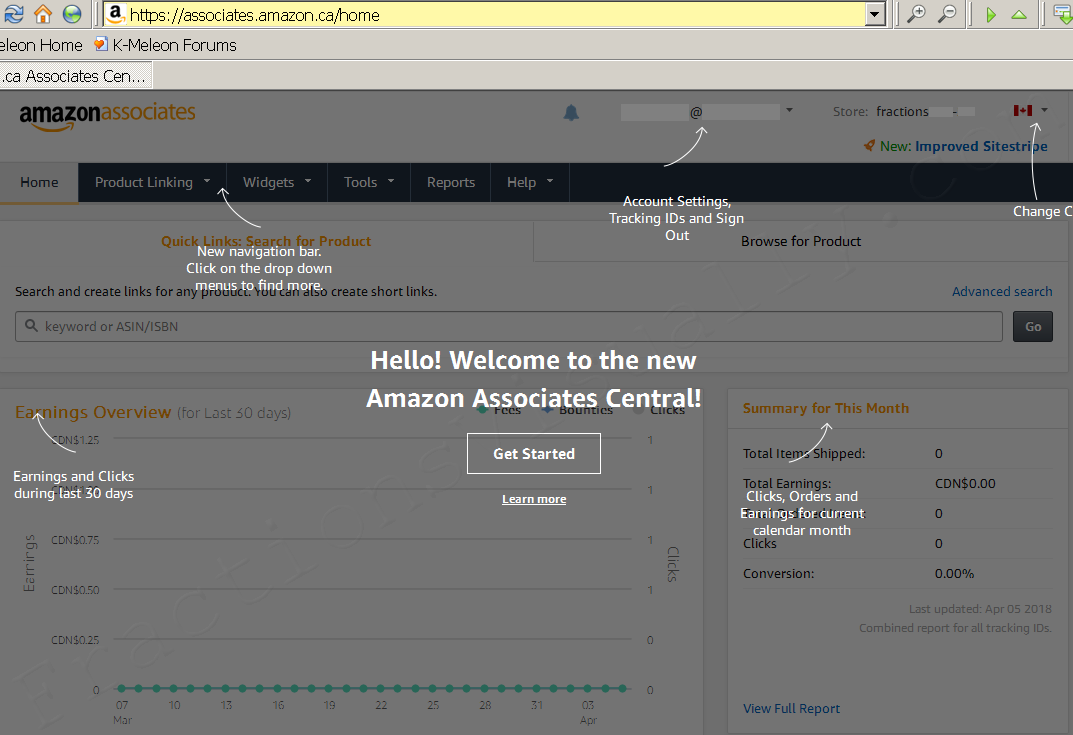Select the Quick Links: Search for Product tab
Image resolution: width=1073 pixels, height=735 pixels.
266,241
